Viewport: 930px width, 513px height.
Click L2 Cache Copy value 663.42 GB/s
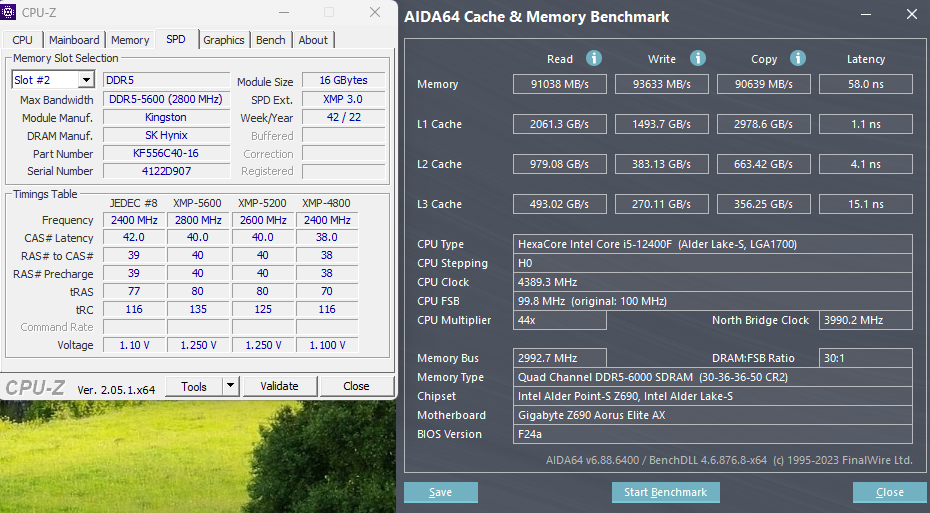pyautogui.click(x=764, y=164)
